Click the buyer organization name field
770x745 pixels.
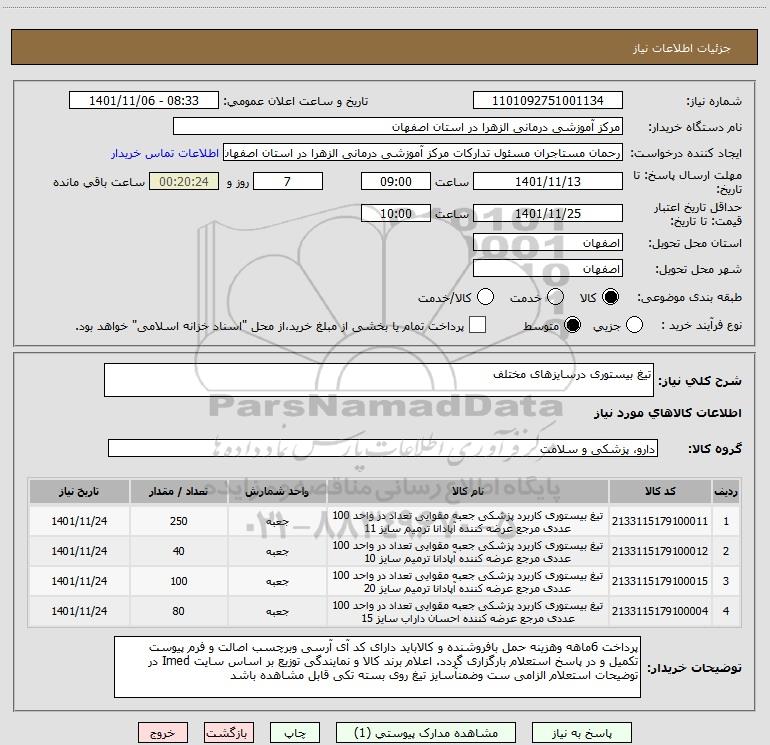tap(398, 127)
